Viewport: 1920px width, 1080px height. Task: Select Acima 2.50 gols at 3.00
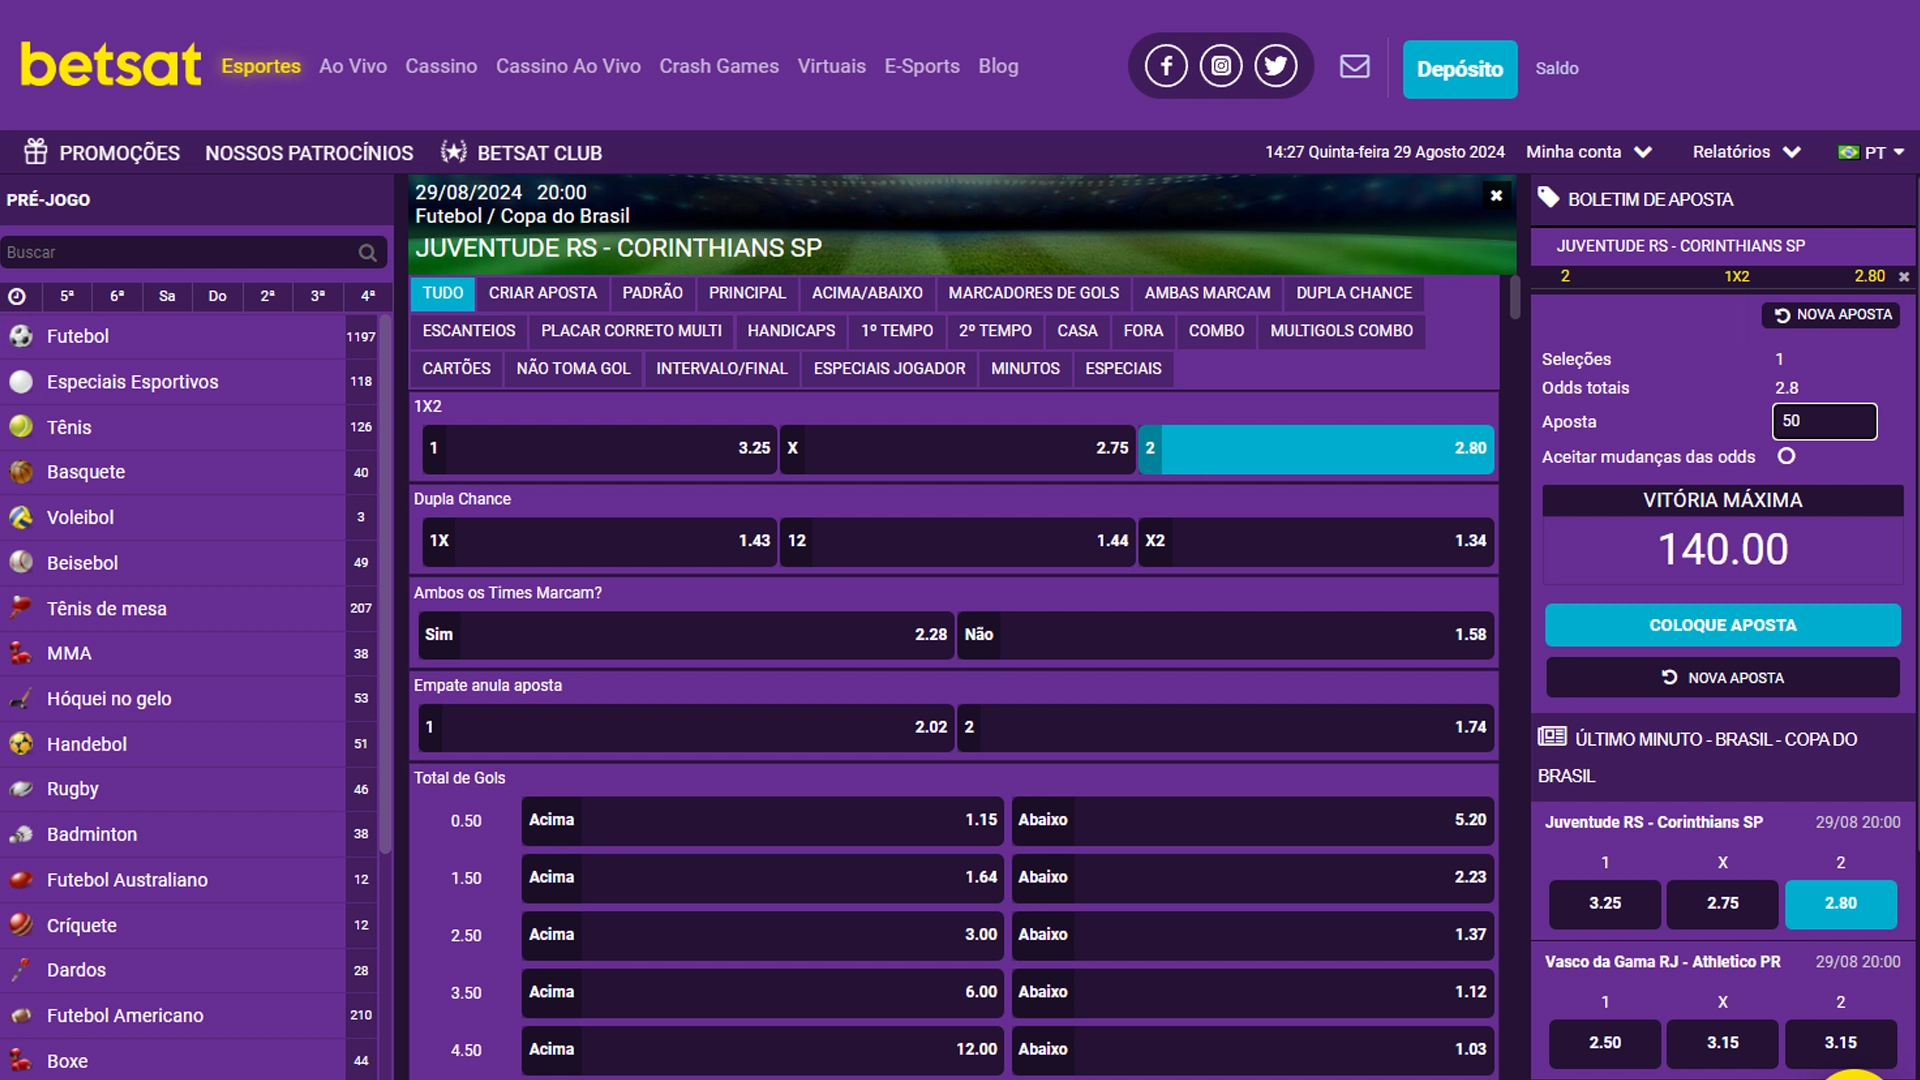(763, 934)
